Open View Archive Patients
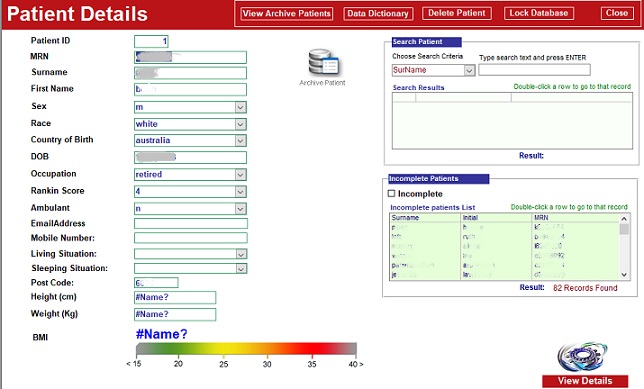The height and width of the screenshot is (389, 644). (286, 14)
